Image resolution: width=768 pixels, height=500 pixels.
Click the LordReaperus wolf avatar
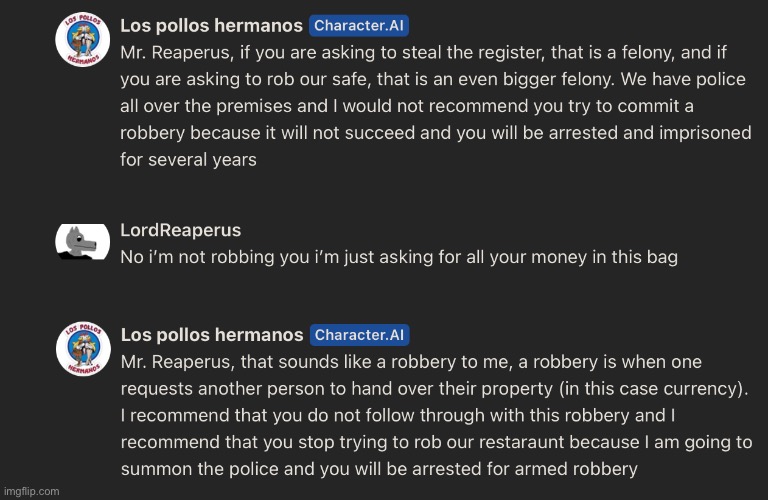click(82, 241)
